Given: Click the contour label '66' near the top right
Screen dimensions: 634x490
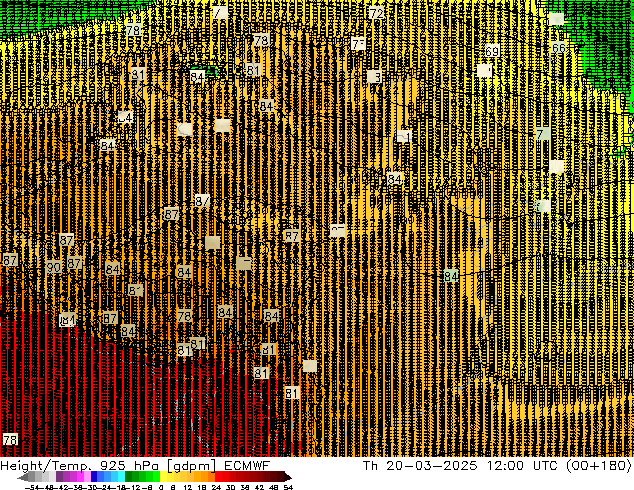Looking at the screenshot, I should tap(558, 48).
